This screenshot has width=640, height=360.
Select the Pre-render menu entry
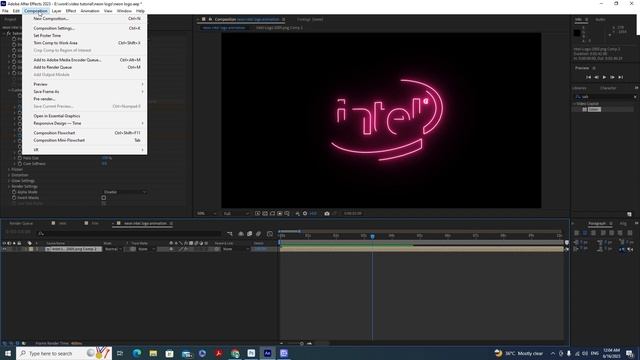(x=44, y=99)
